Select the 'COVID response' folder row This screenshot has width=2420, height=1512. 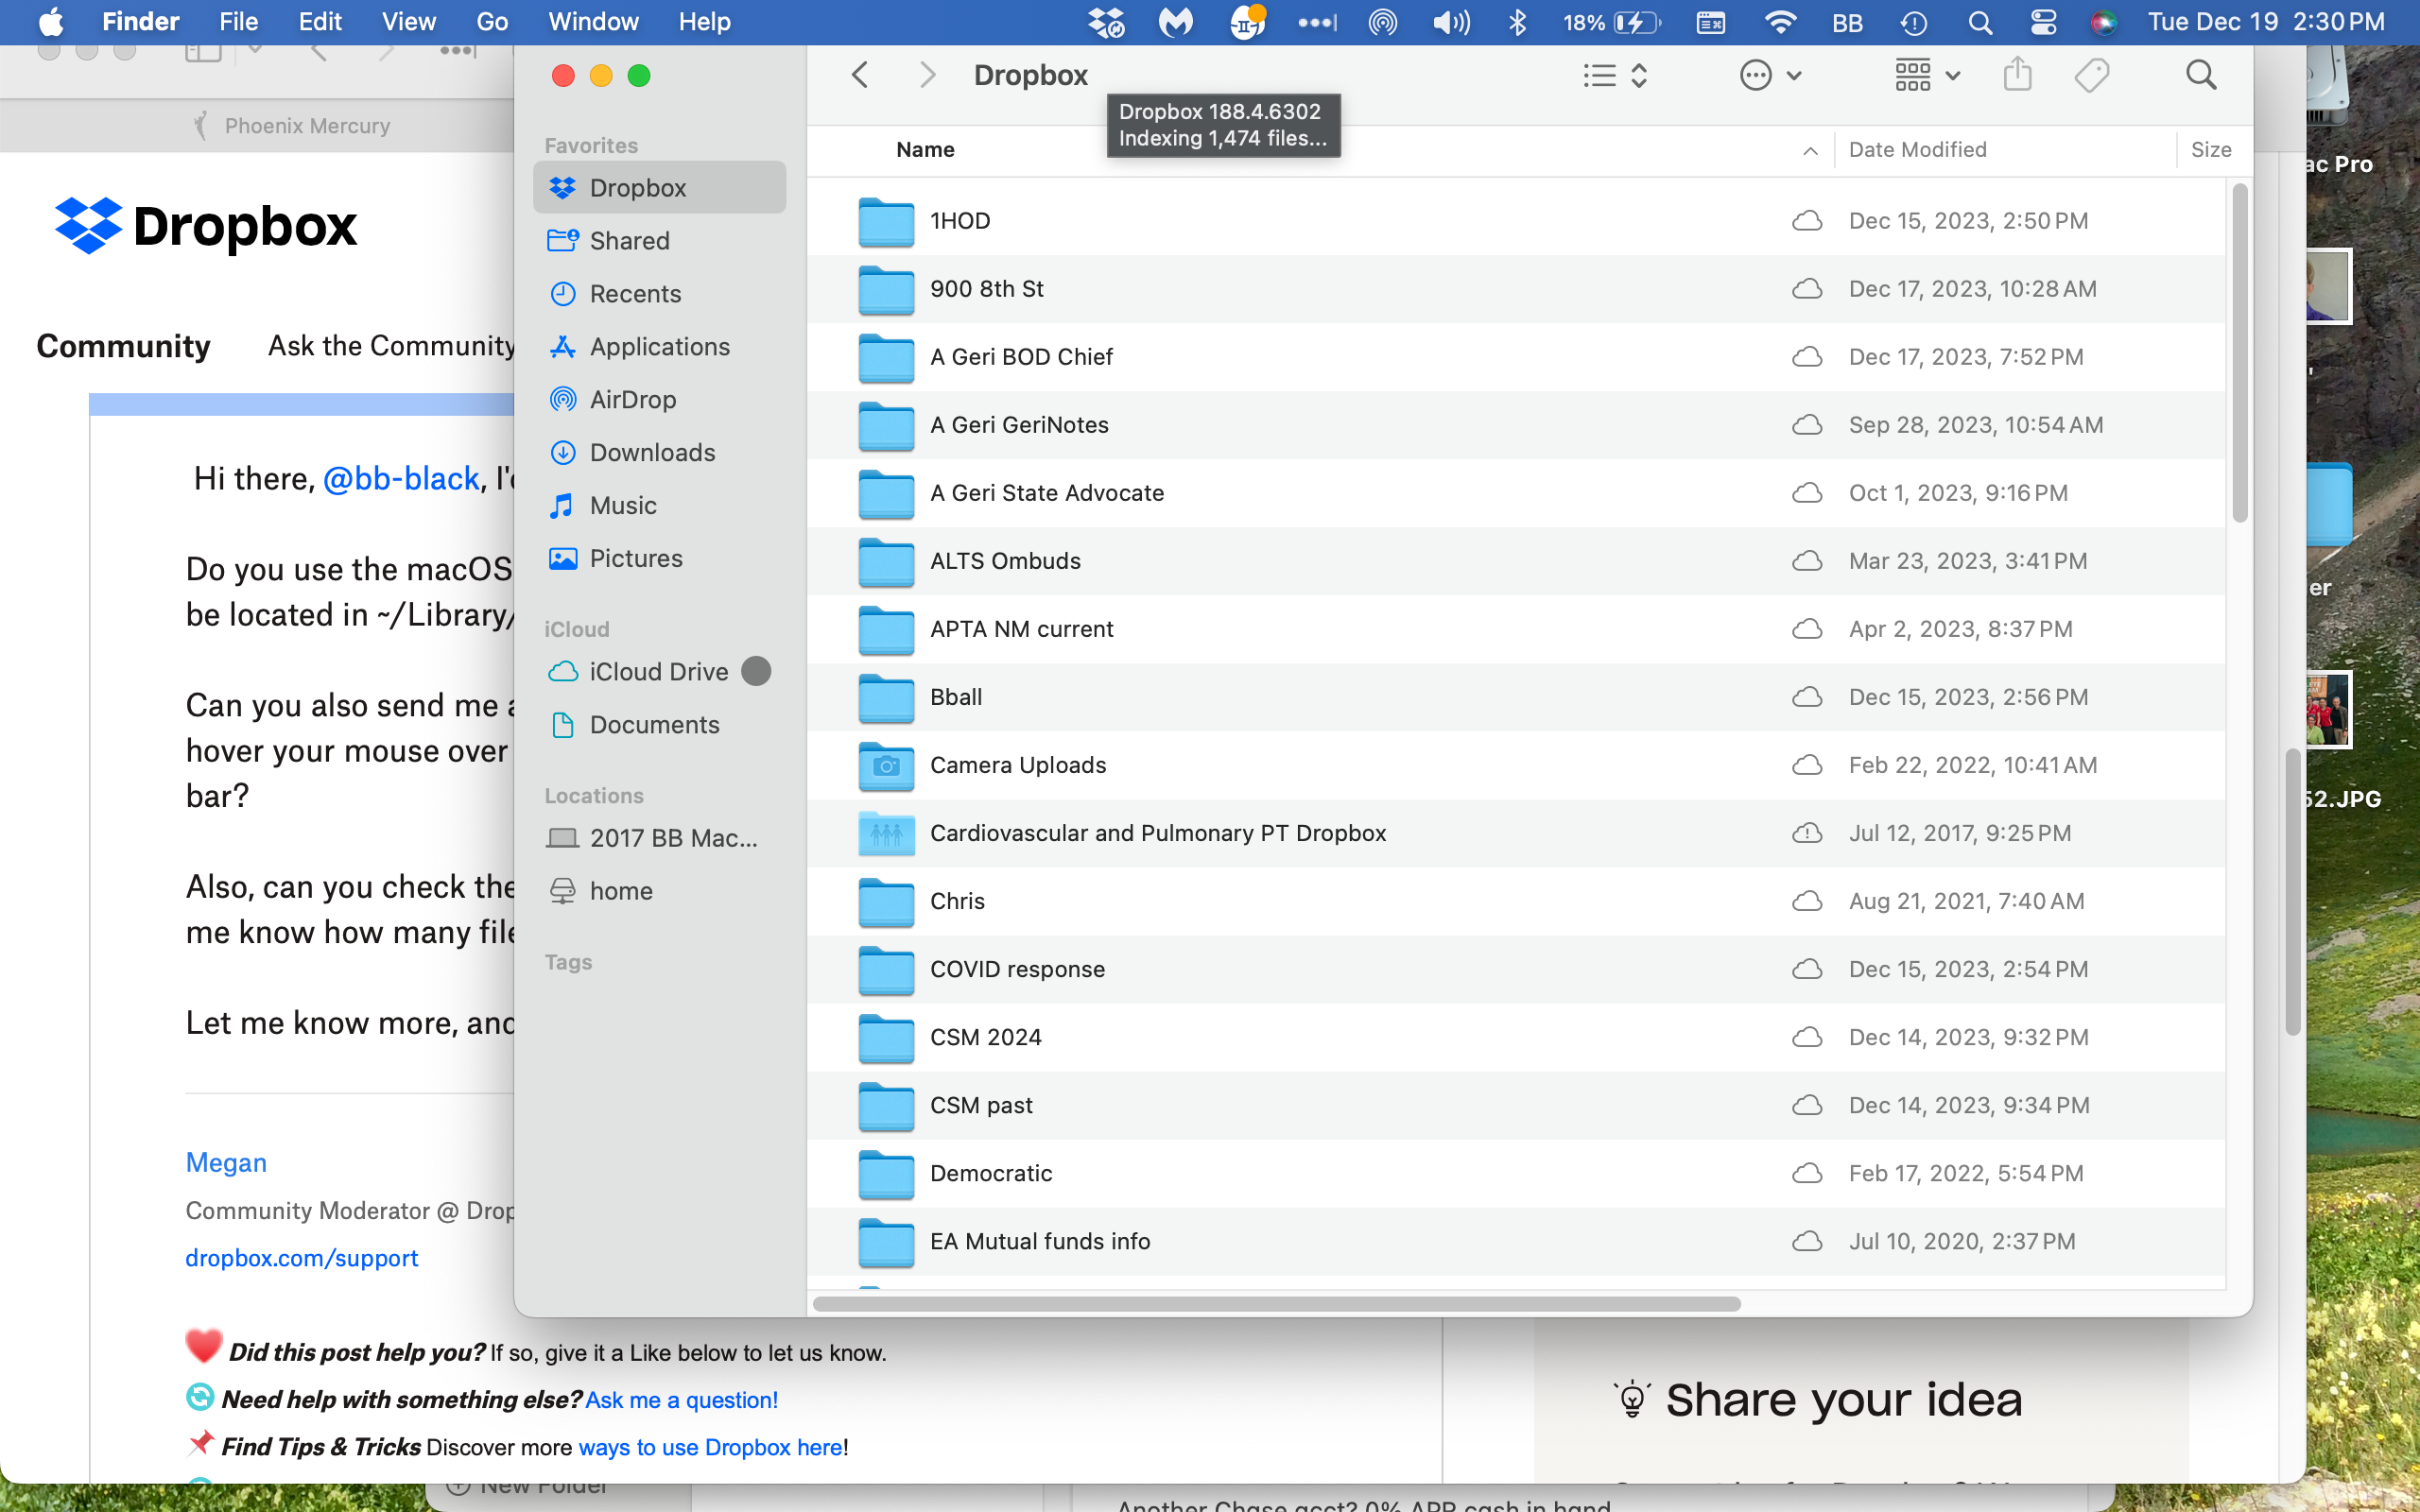click(x=1516, y=969)
